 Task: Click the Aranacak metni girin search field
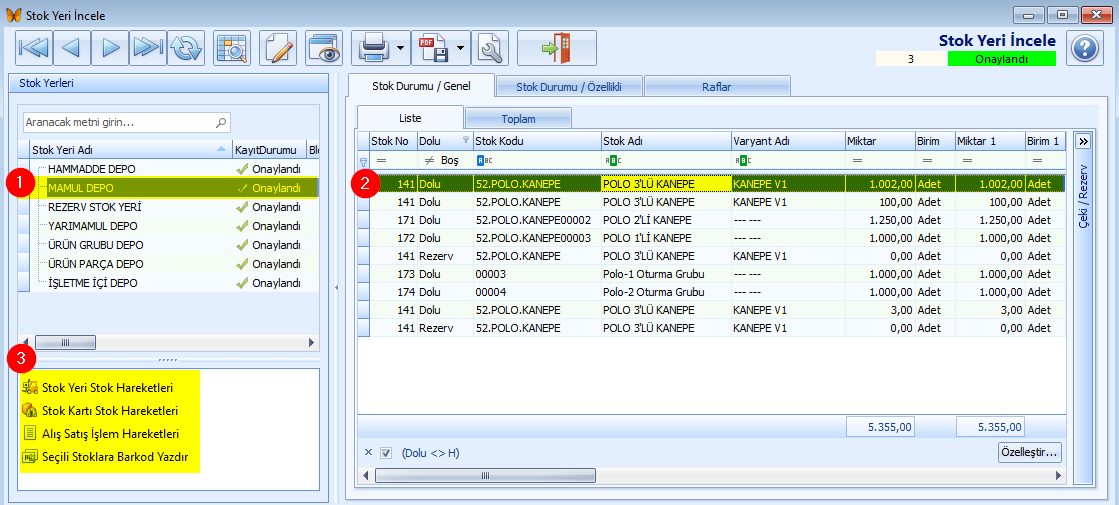(x=127, y=122)
